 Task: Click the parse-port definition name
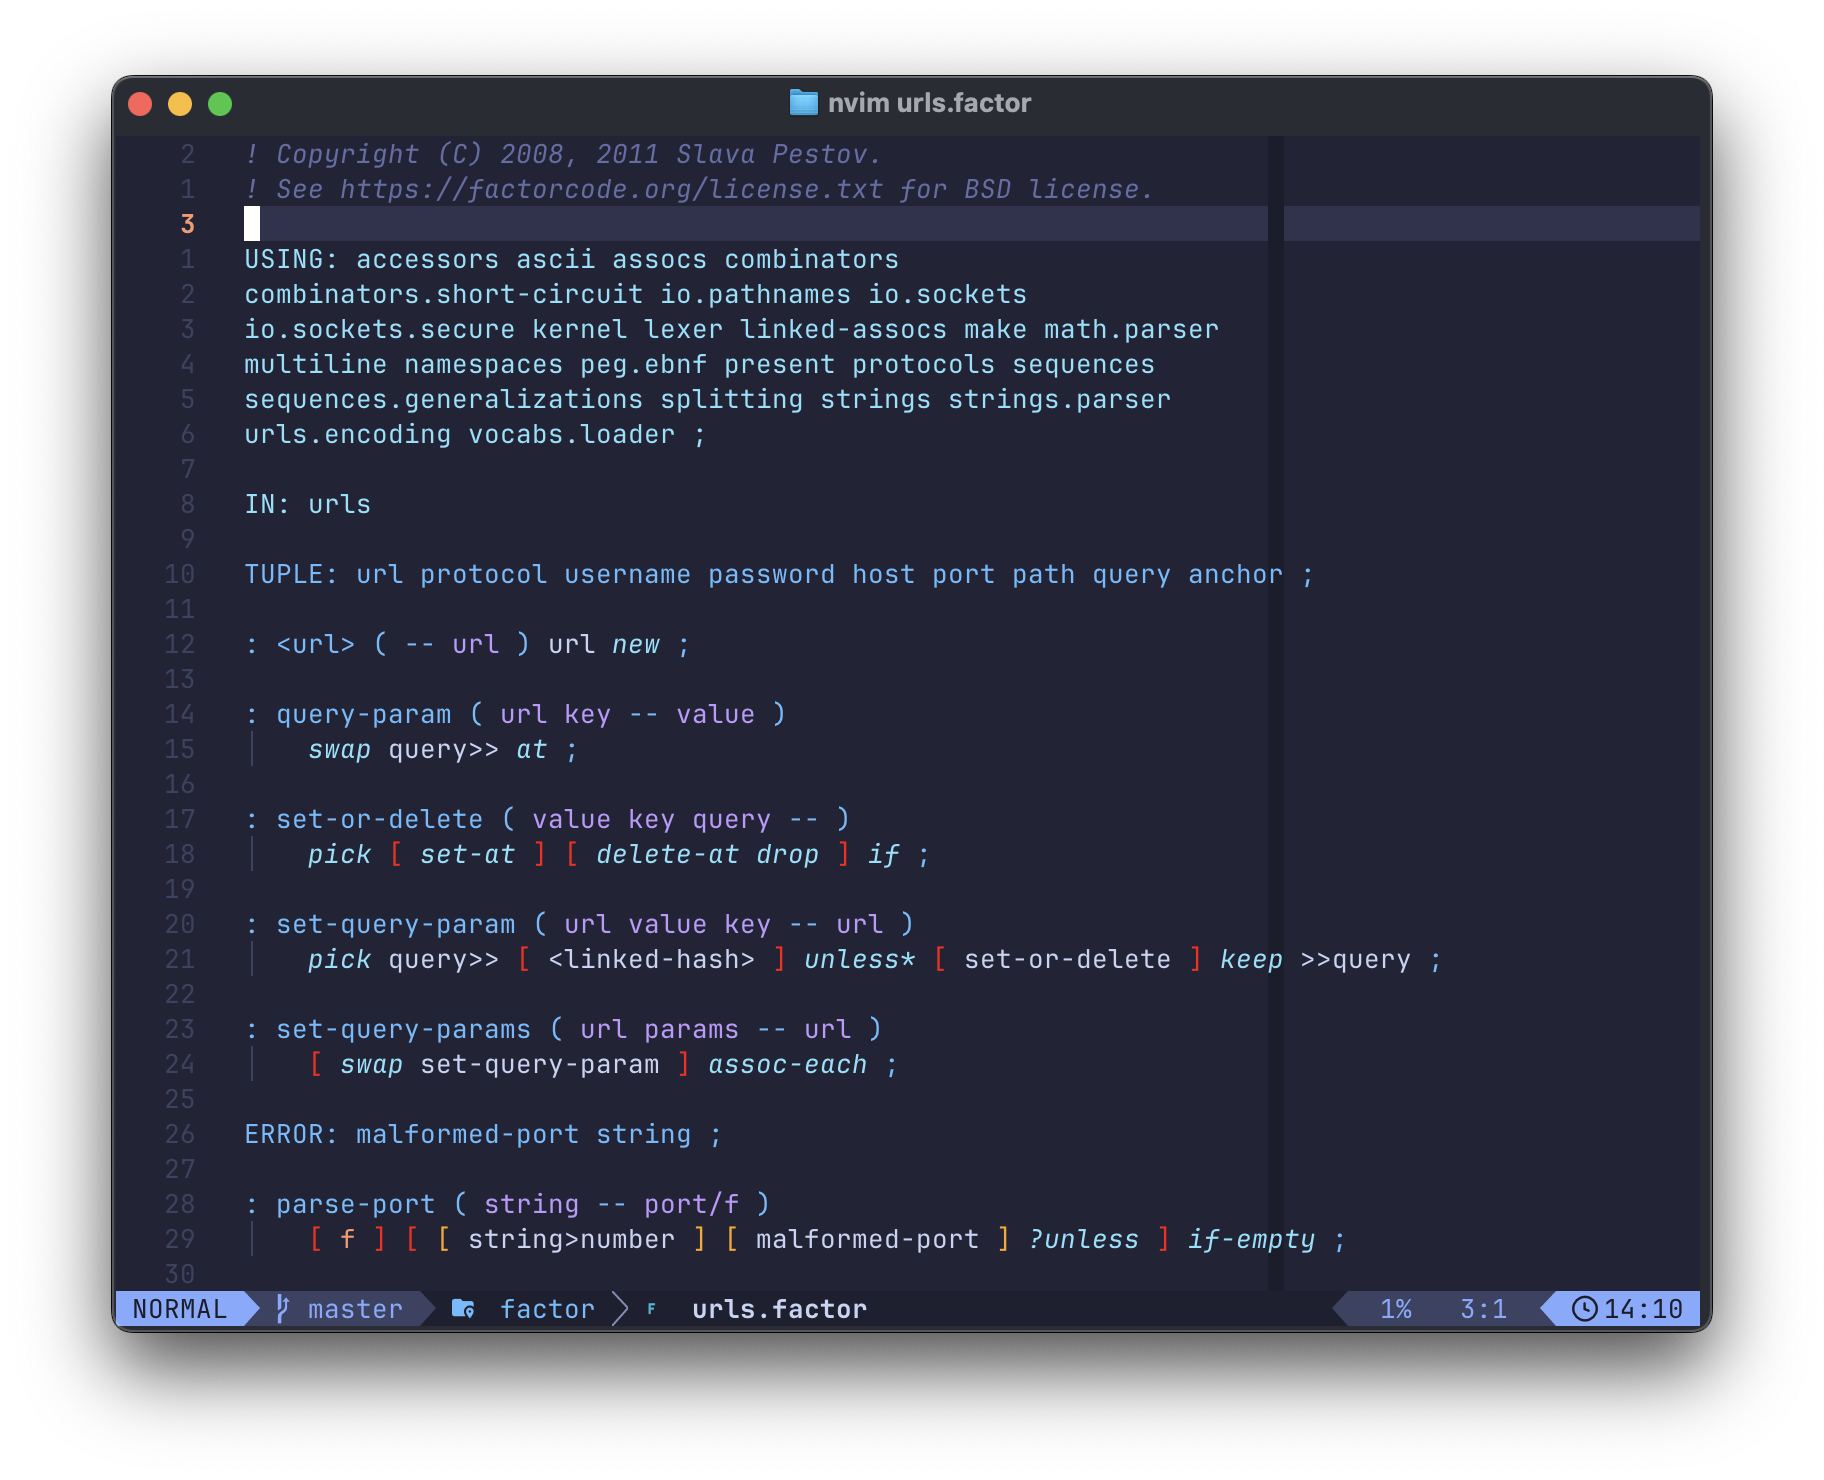(356, 1204)
